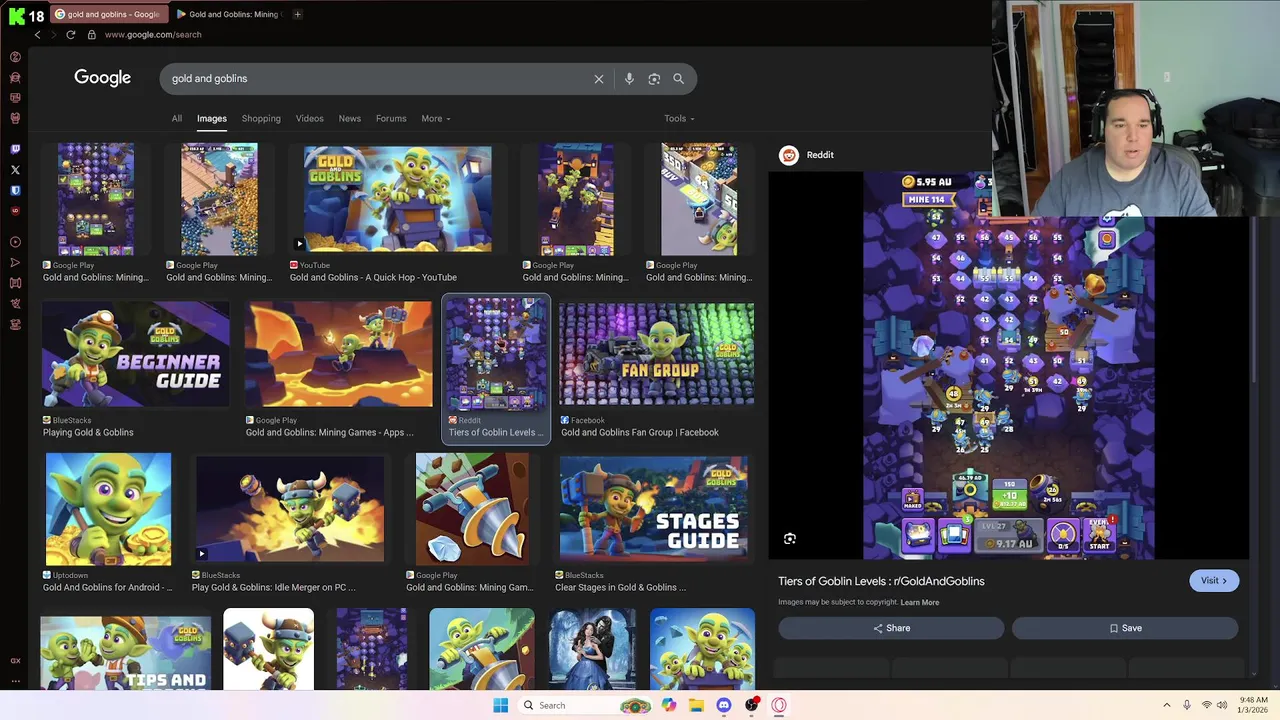Expand the More search filter dropdown
Image resolution: width=1280 pixels, height=720 pixels.
[x=435, y=119]
